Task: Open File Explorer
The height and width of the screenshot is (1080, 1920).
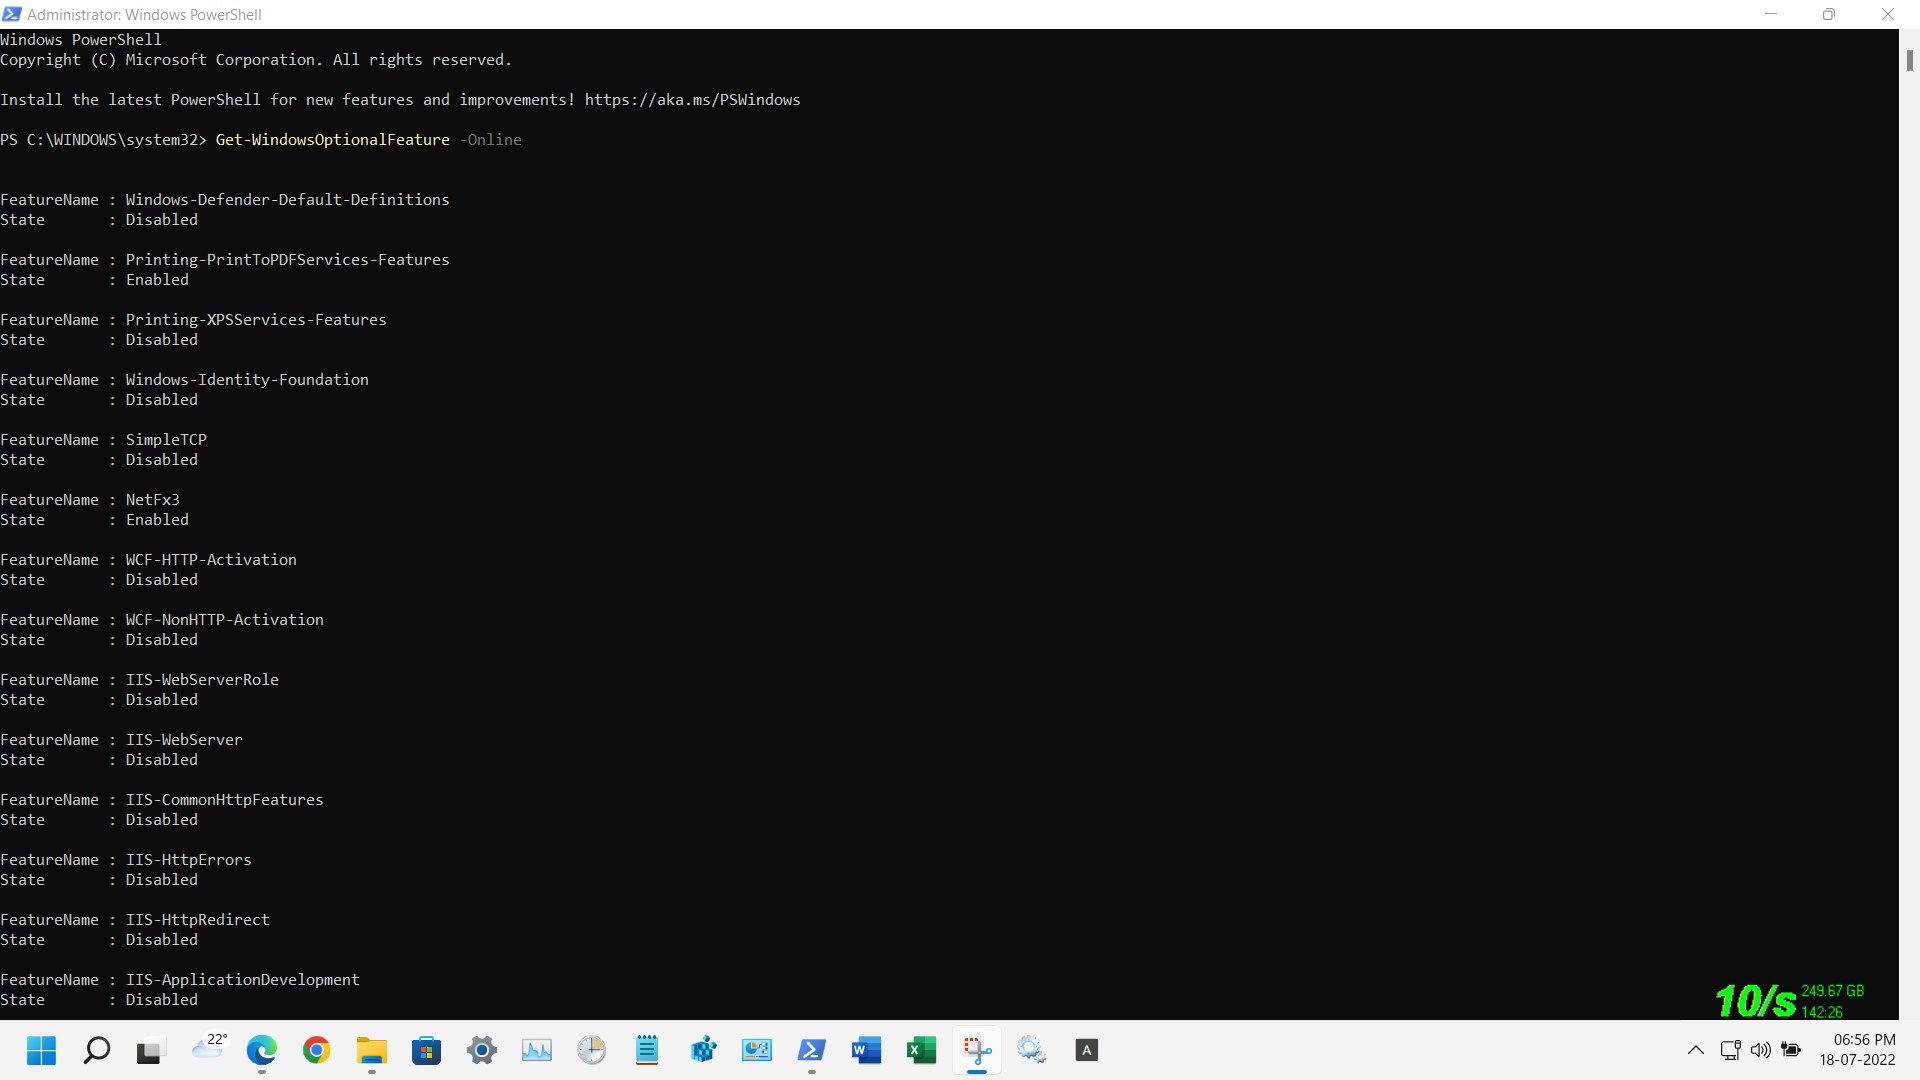Action: 371,1050
